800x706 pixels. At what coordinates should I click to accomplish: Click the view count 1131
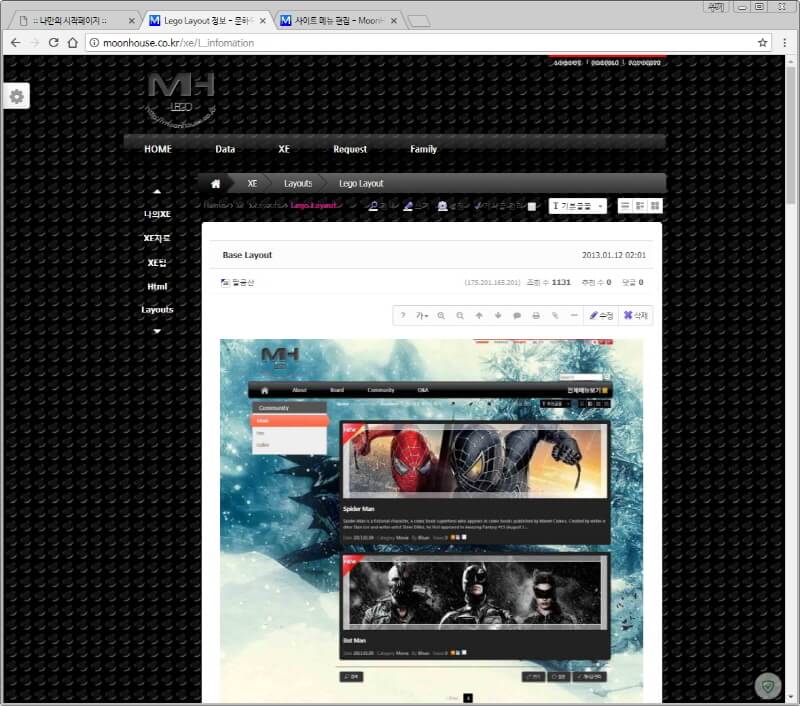click(x=561, y=283)
